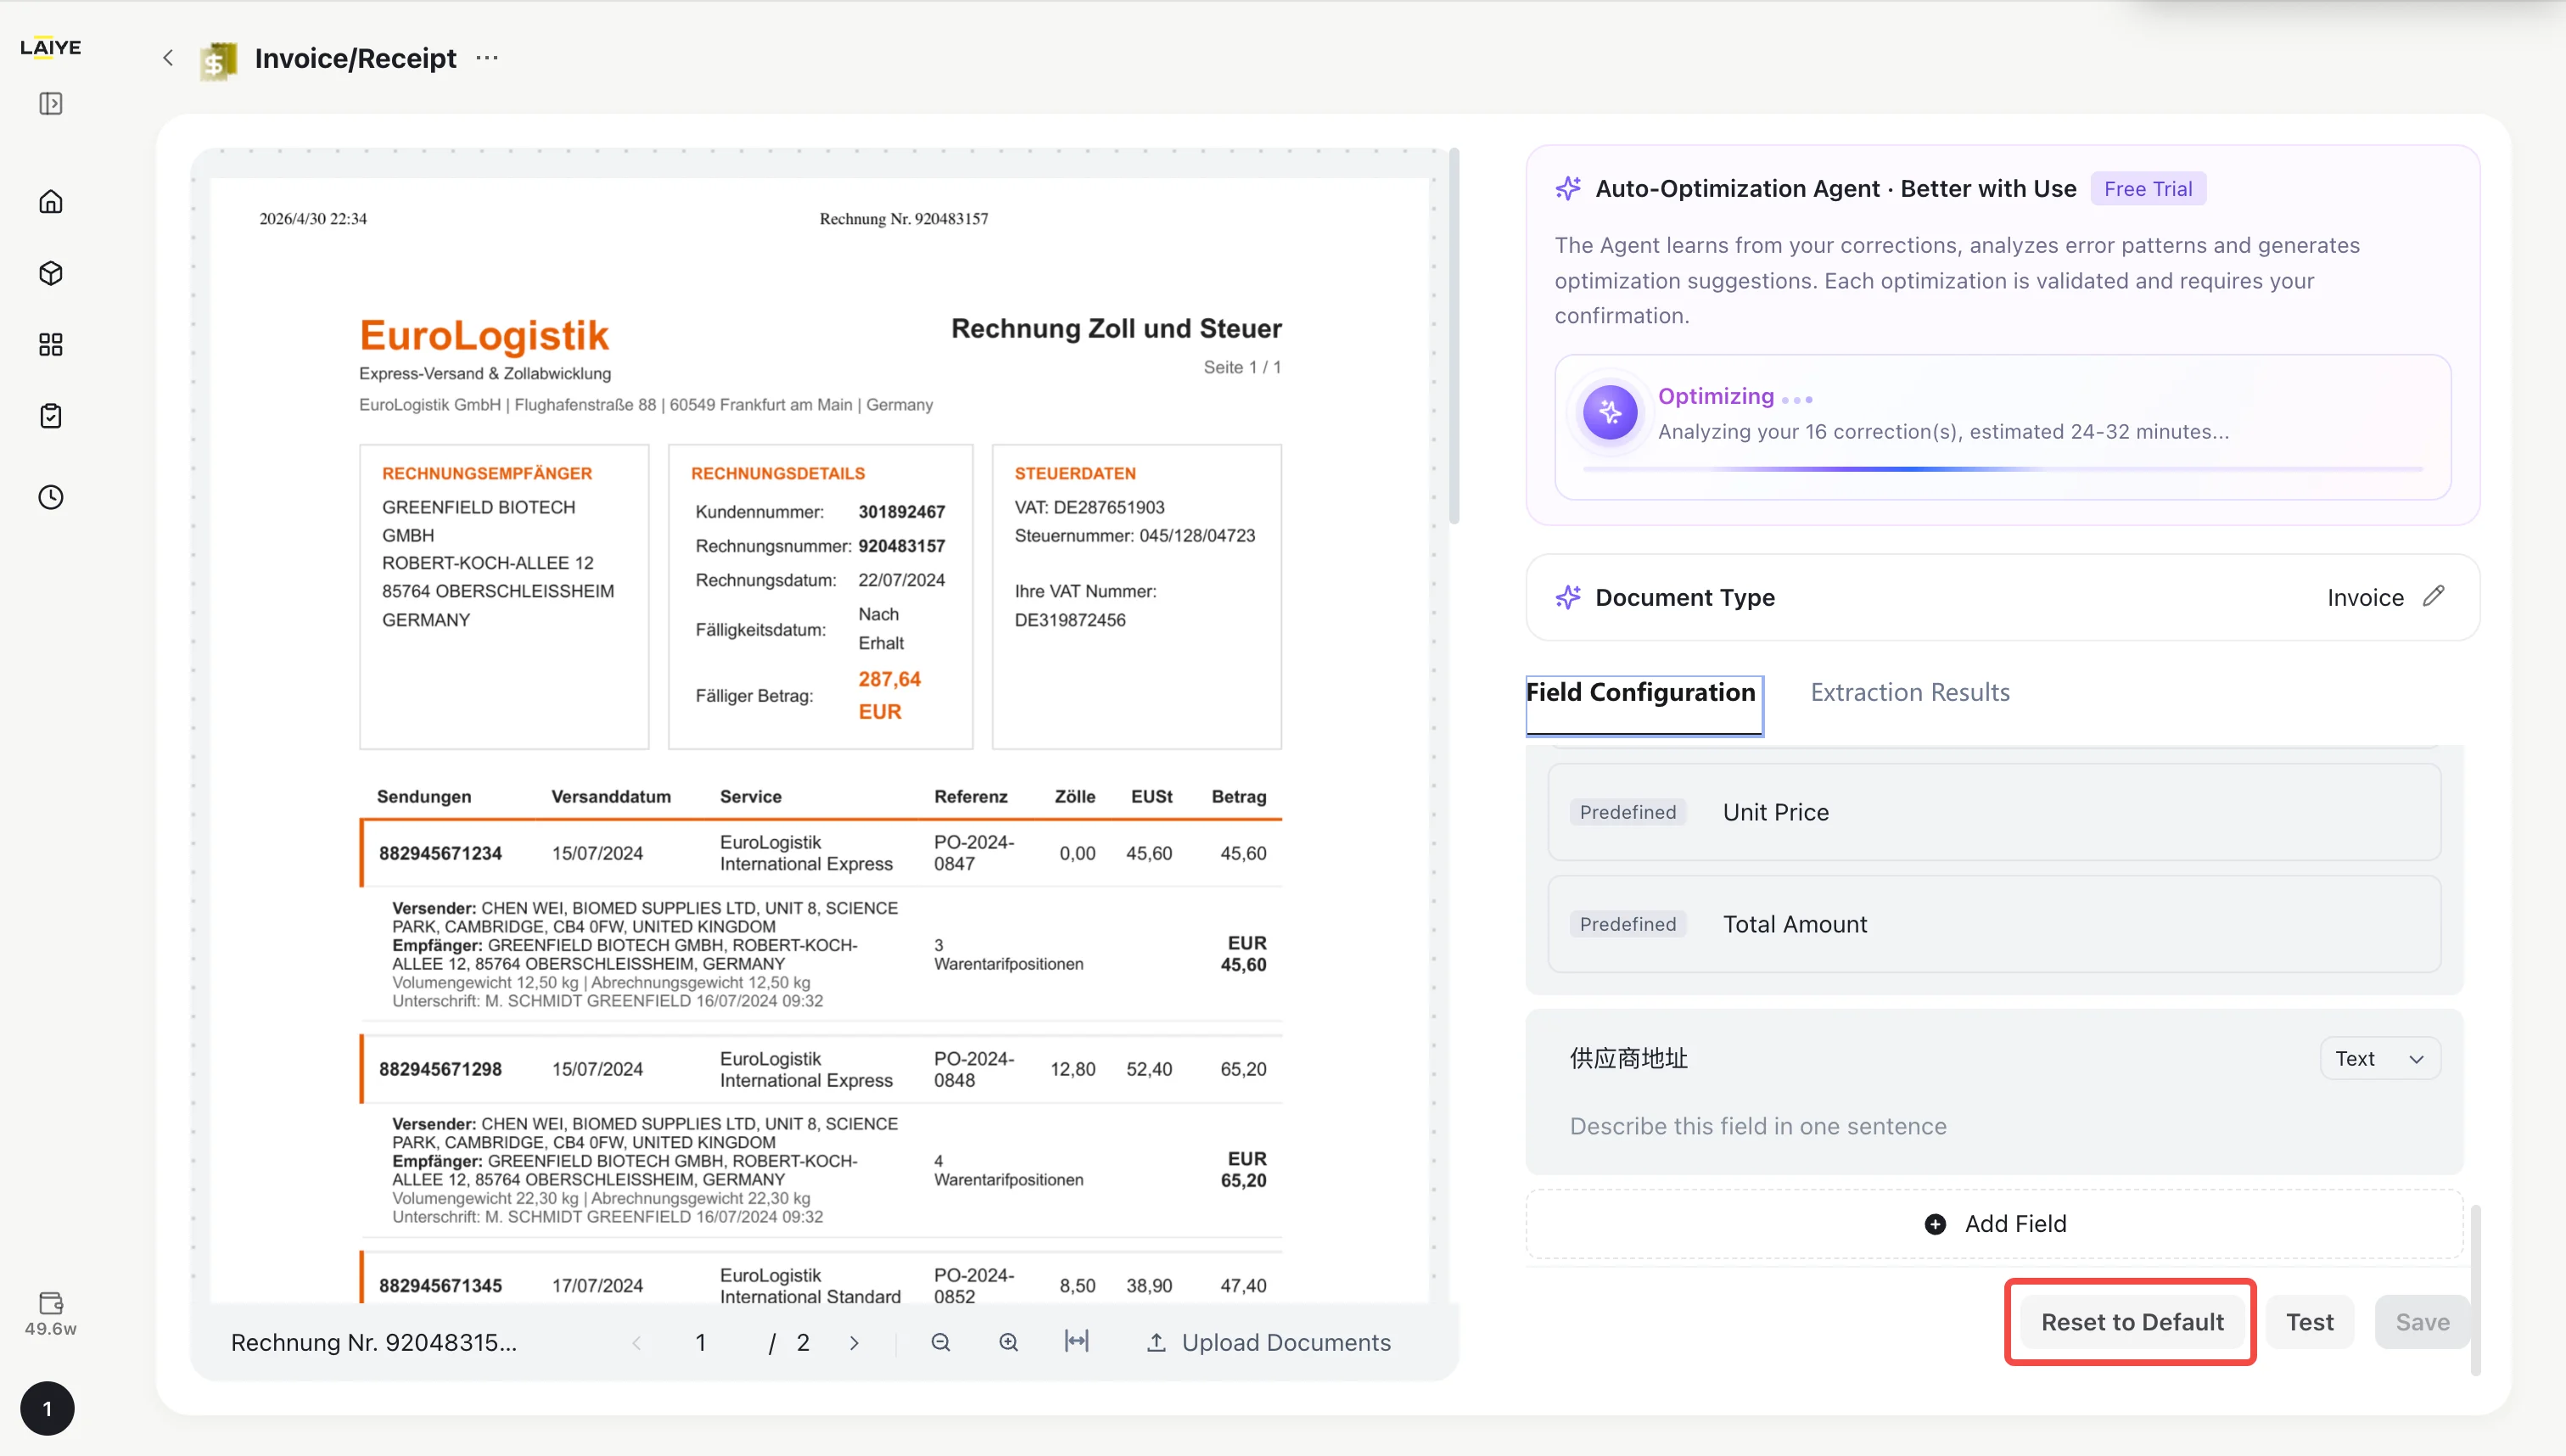Zoom out of the document preview

[x=940, y=1342]
